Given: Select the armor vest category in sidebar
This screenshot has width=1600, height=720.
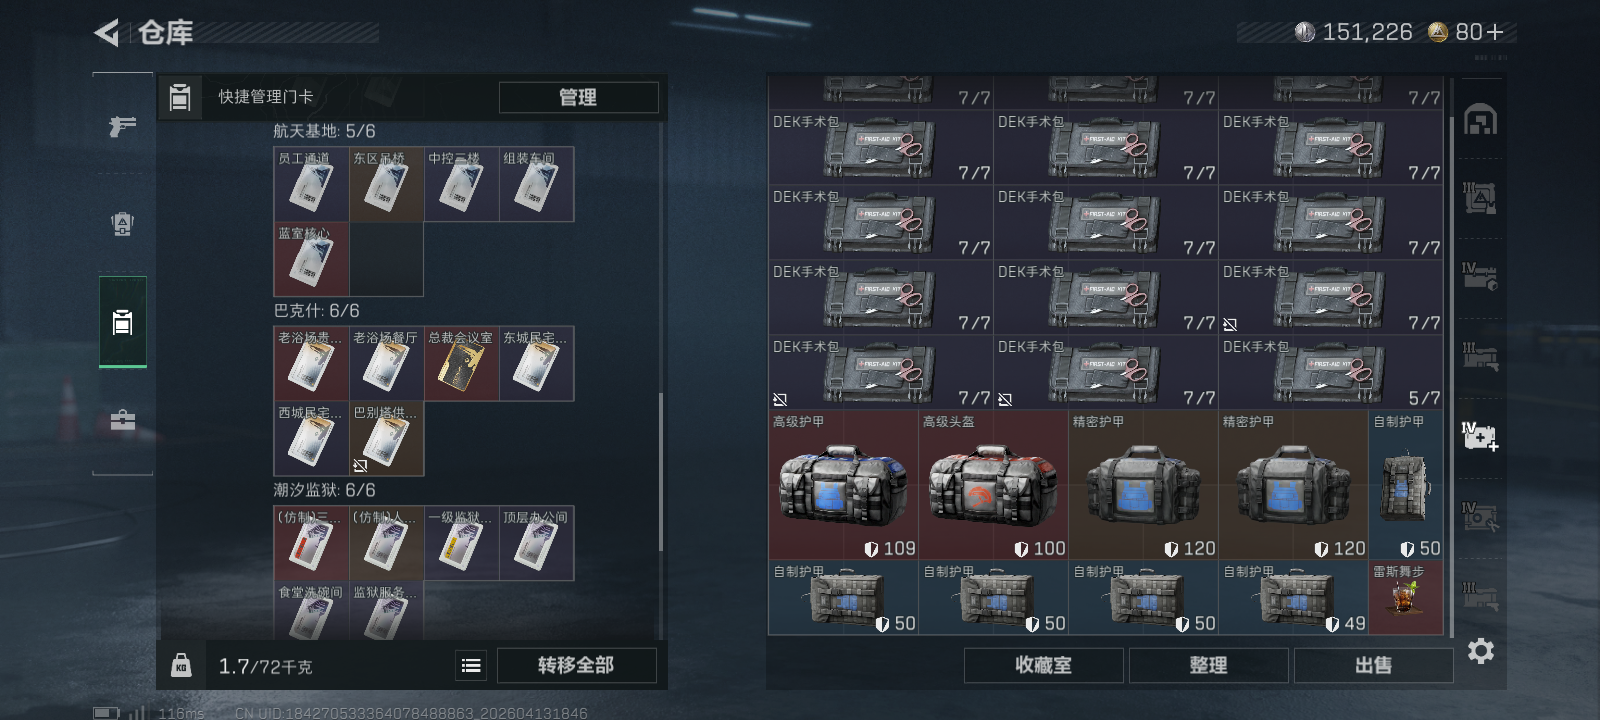Looking at the screenshot, I should 122,224.
